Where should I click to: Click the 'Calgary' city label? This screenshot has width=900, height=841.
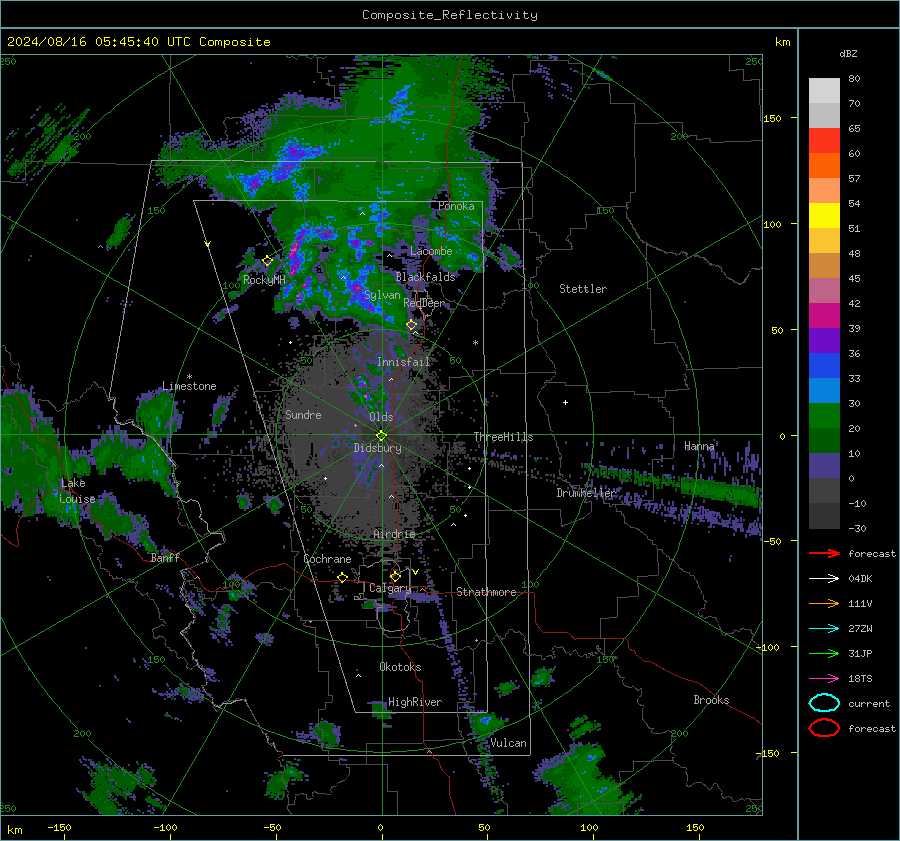pos(390,588)
